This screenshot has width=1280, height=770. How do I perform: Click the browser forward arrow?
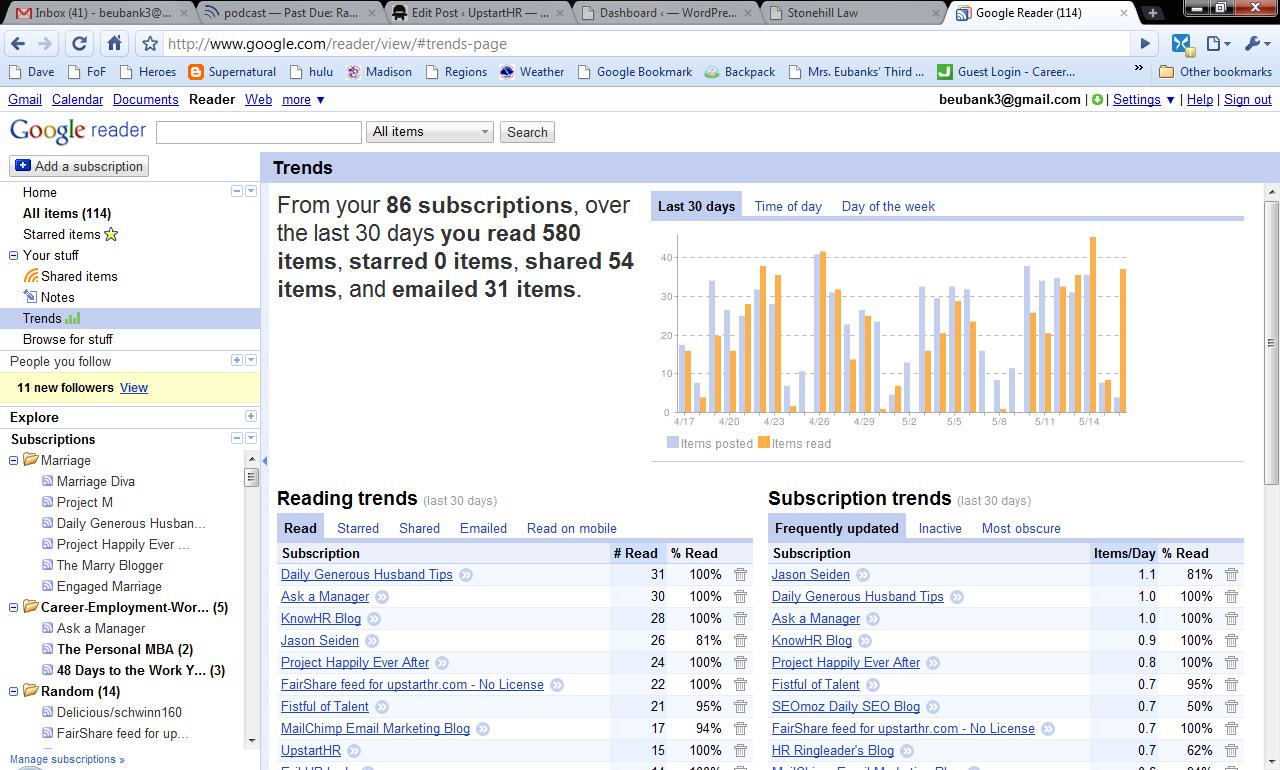[45, 44]
